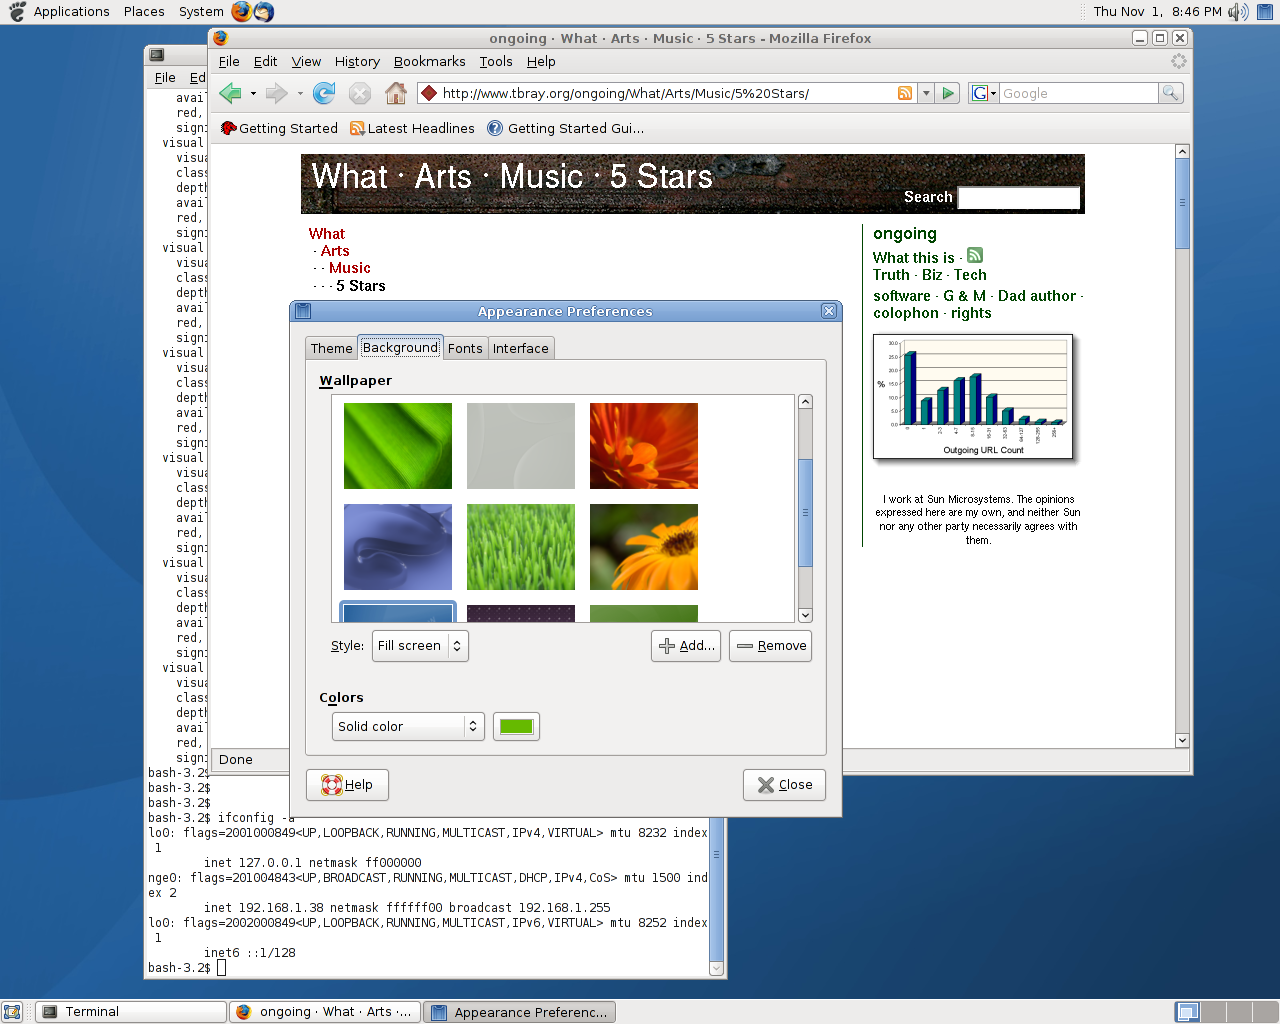Select the gray swirl wallpaper
Screen dimensions: 1280x1024
pos(521,446)
